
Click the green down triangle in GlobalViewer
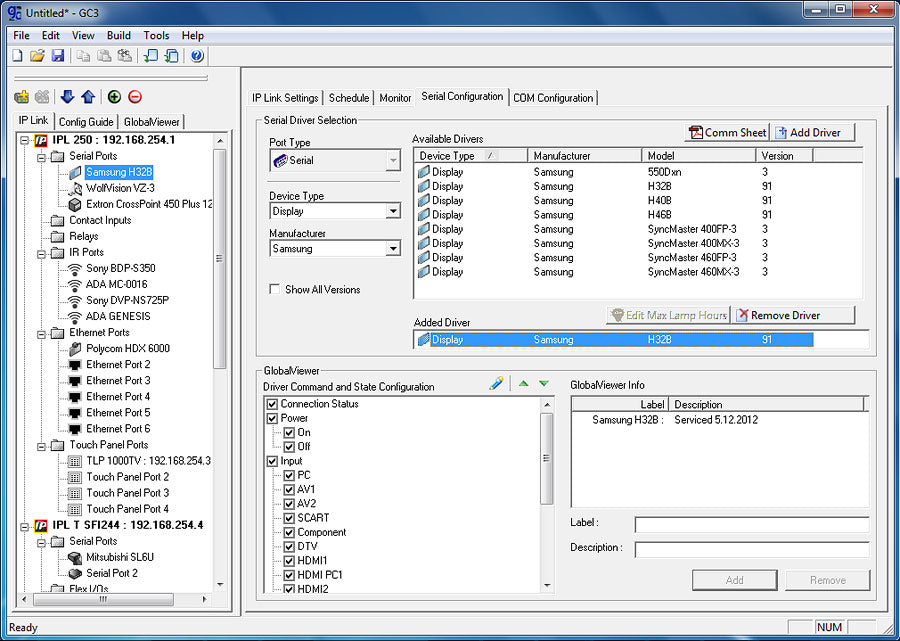(x=544, y=383)
